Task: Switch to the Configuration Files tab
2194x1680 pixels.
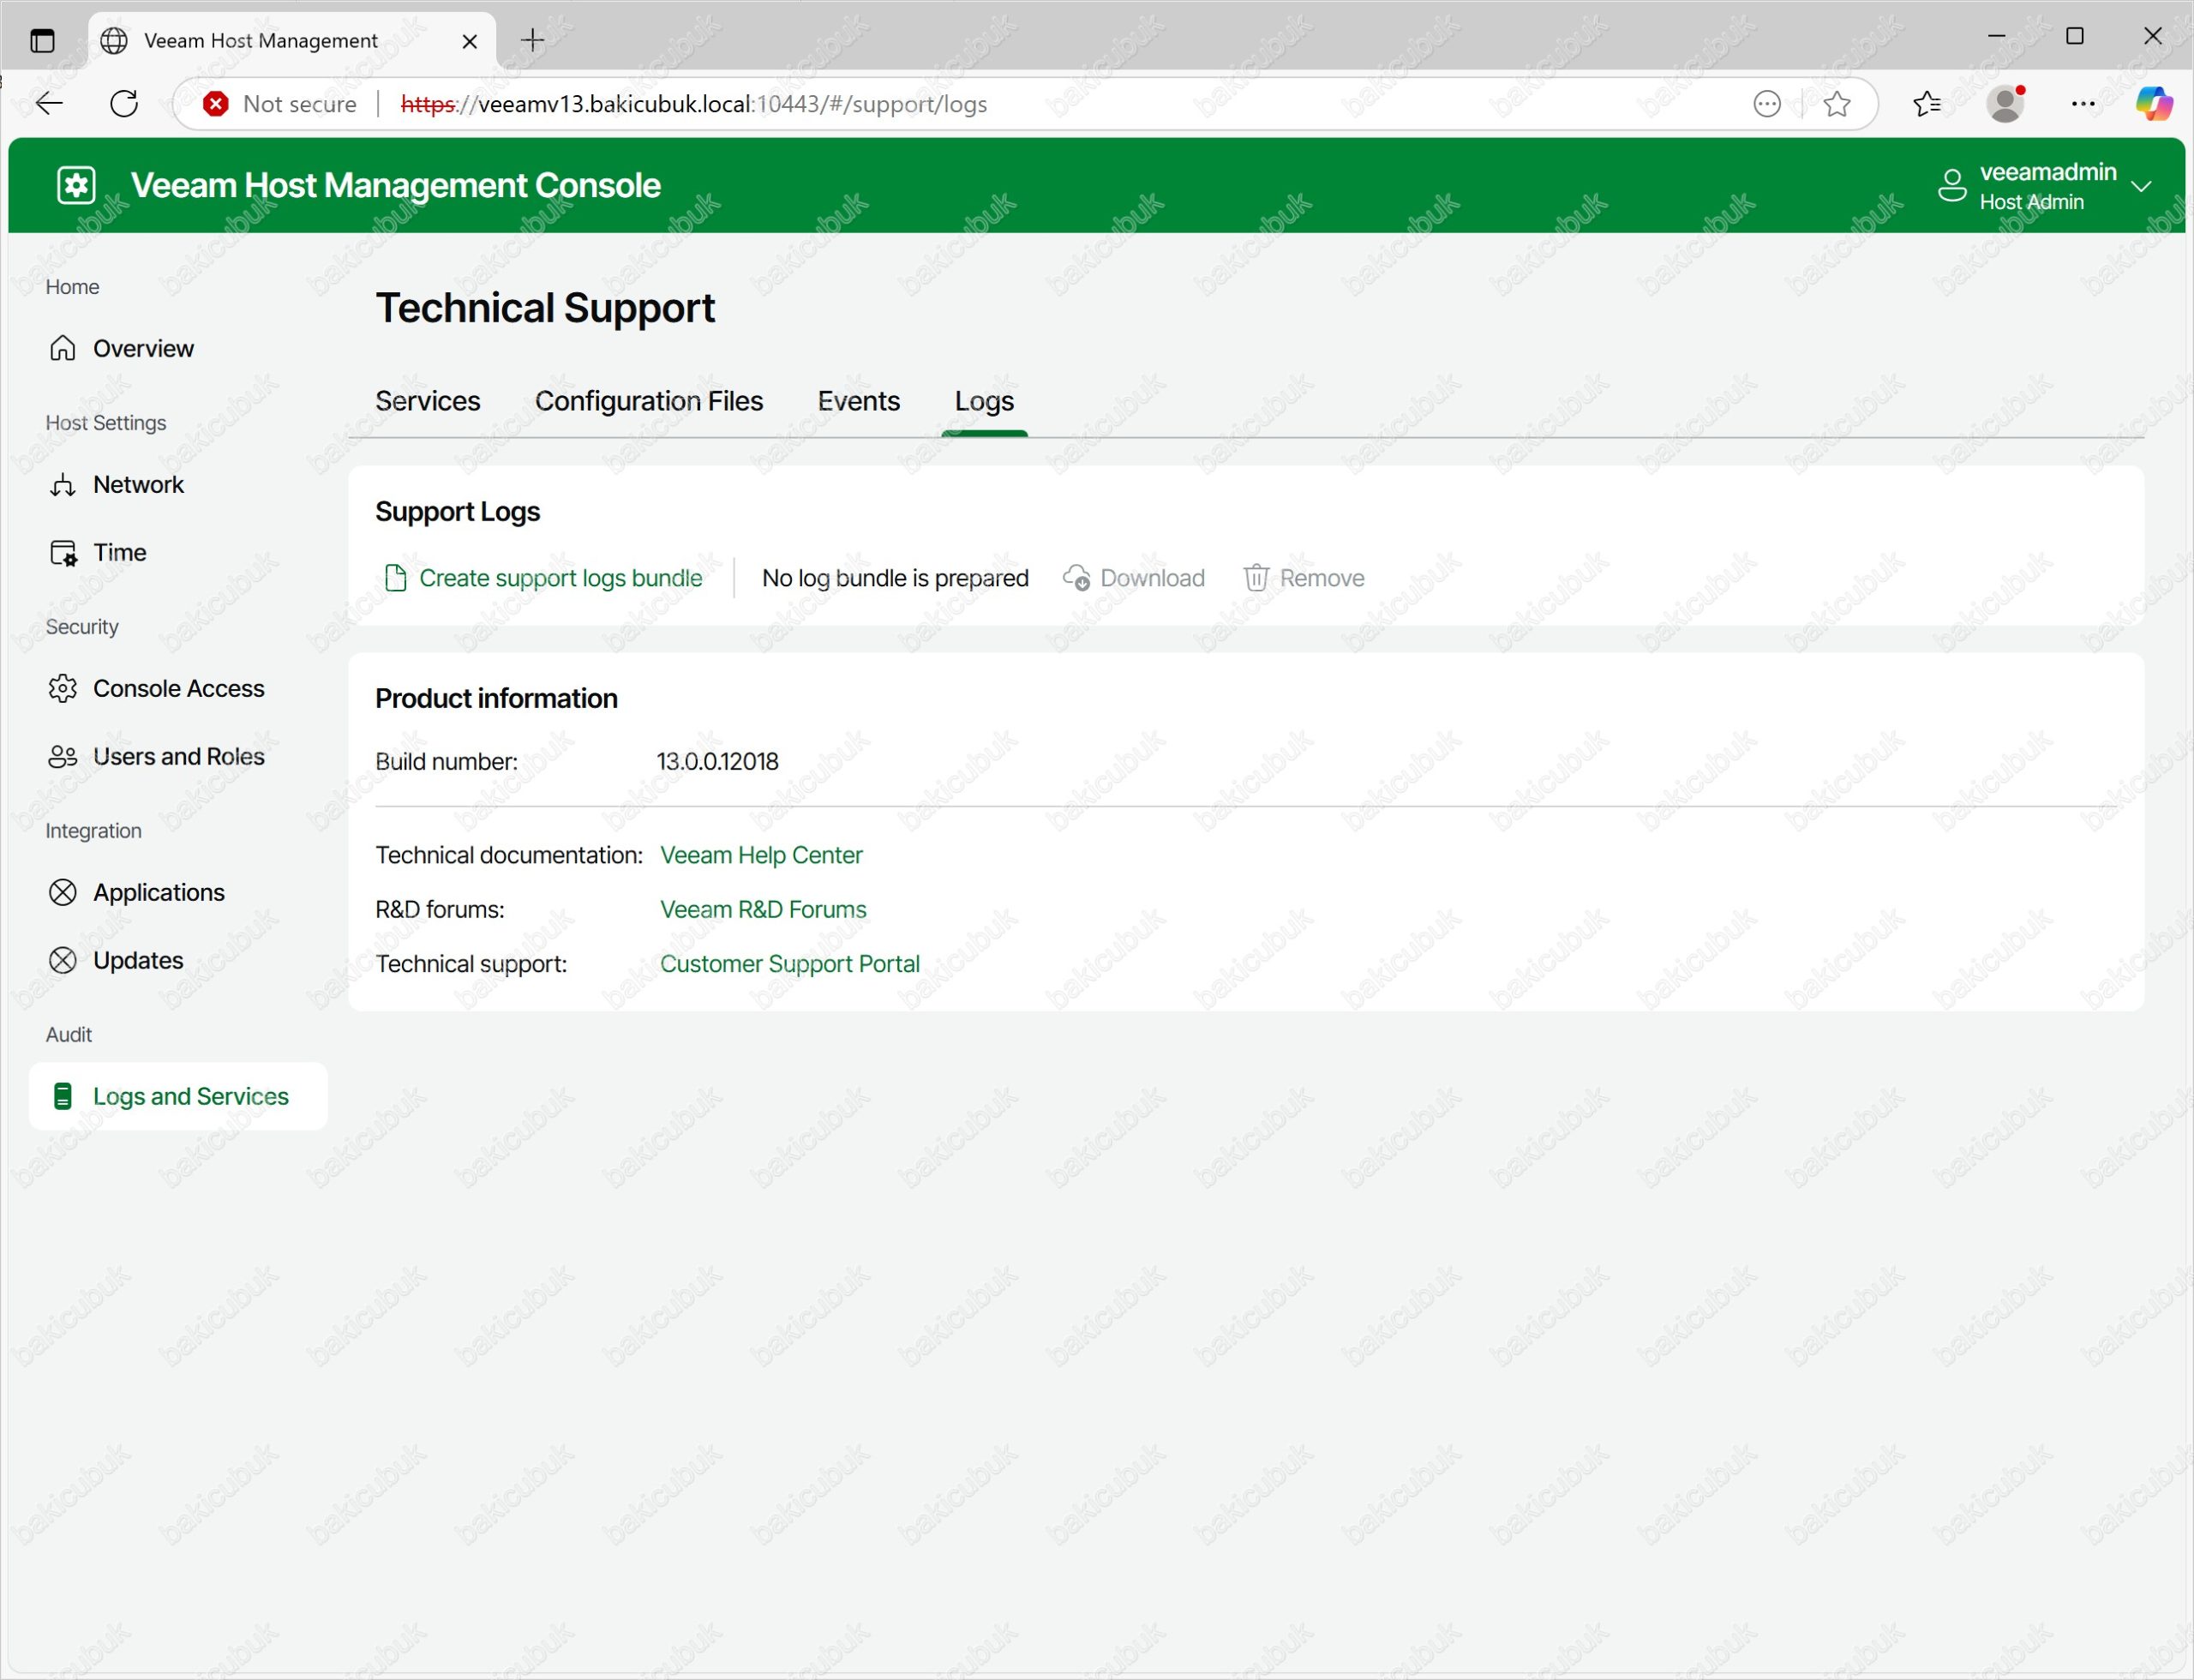Action: pyautogui.click(x=649, y=401)
